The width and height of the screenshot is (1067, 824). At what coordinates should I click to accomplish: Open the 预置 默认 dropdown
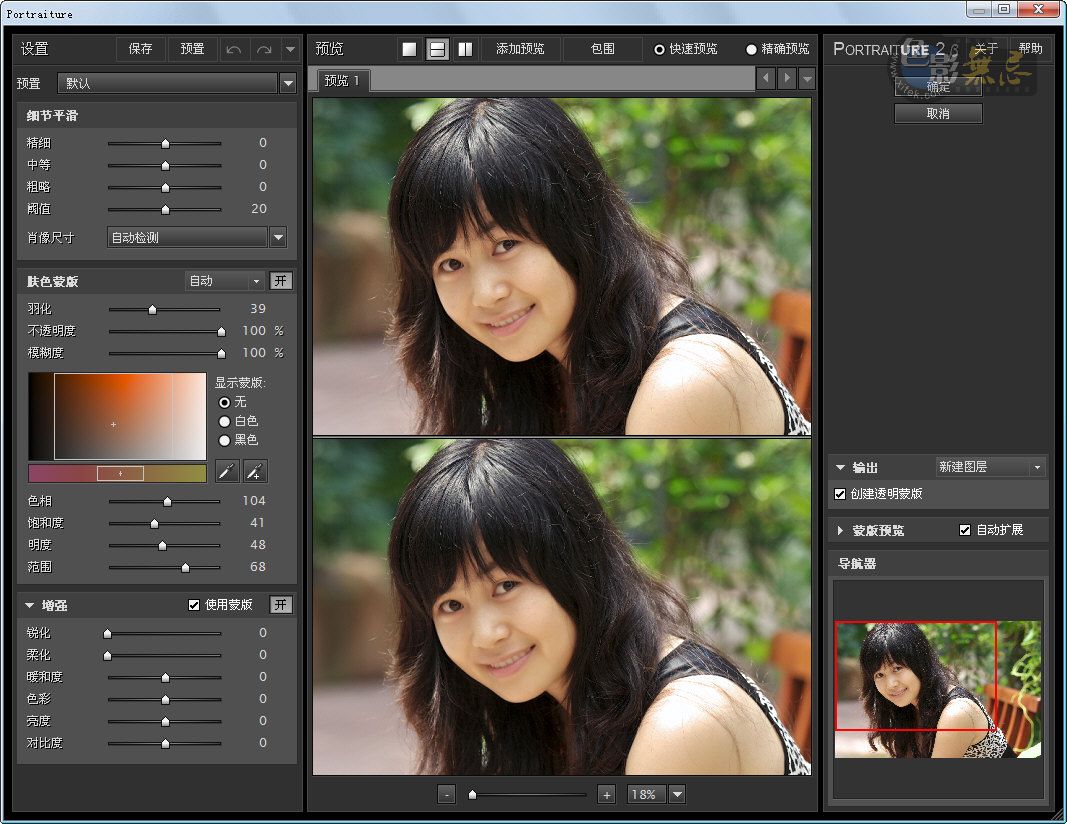coord(288,83)
